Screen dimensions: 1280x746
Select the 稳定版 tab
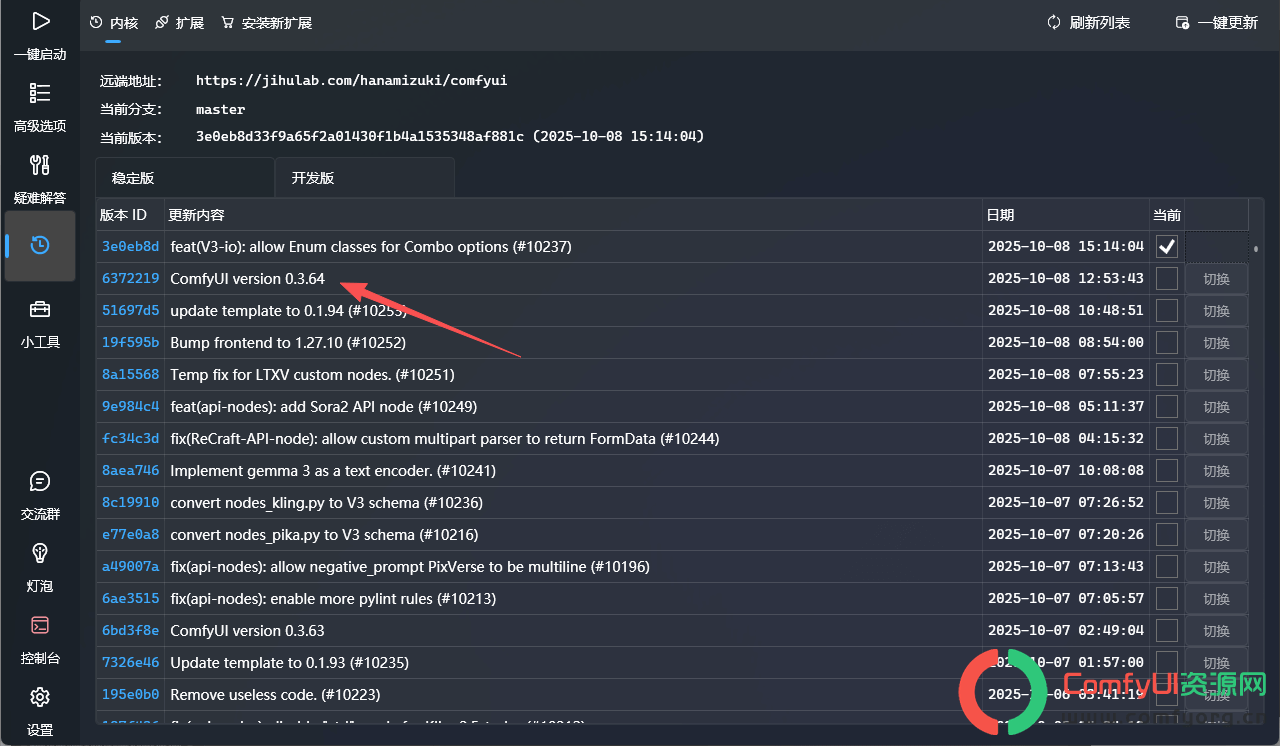pos(185,178)
